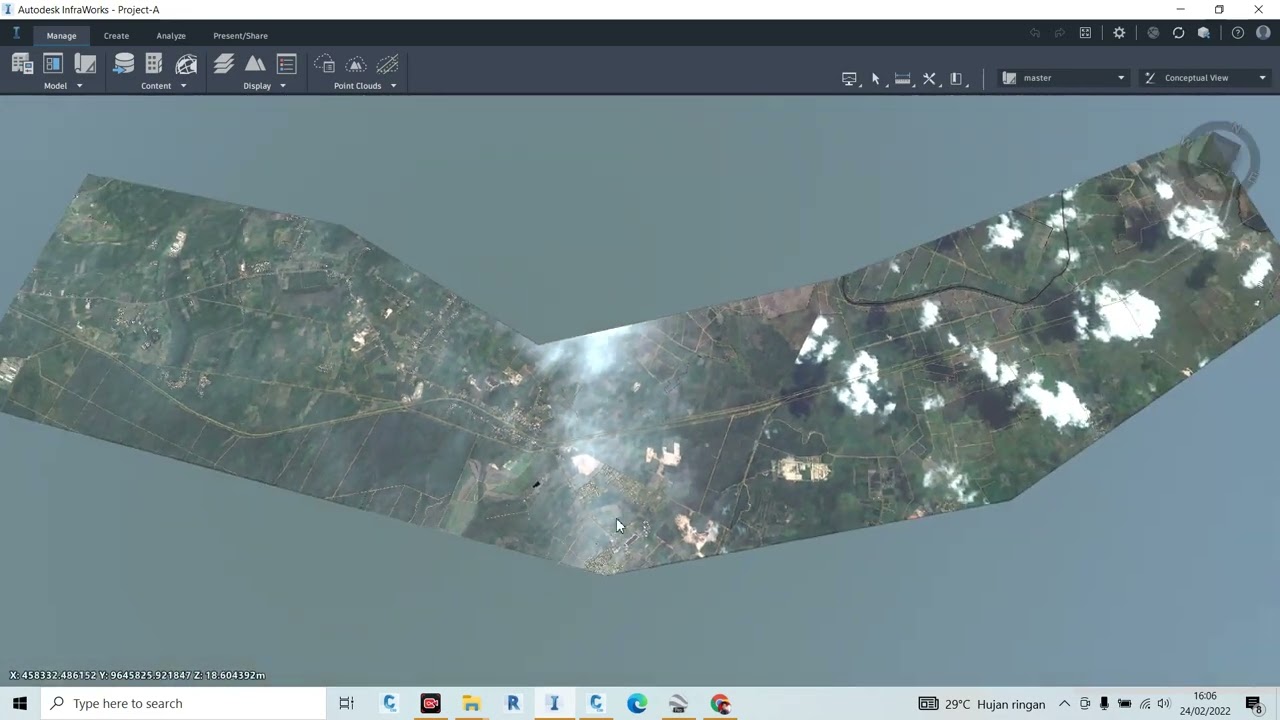Open Task View on the taskbar

(x=346, y=703)
